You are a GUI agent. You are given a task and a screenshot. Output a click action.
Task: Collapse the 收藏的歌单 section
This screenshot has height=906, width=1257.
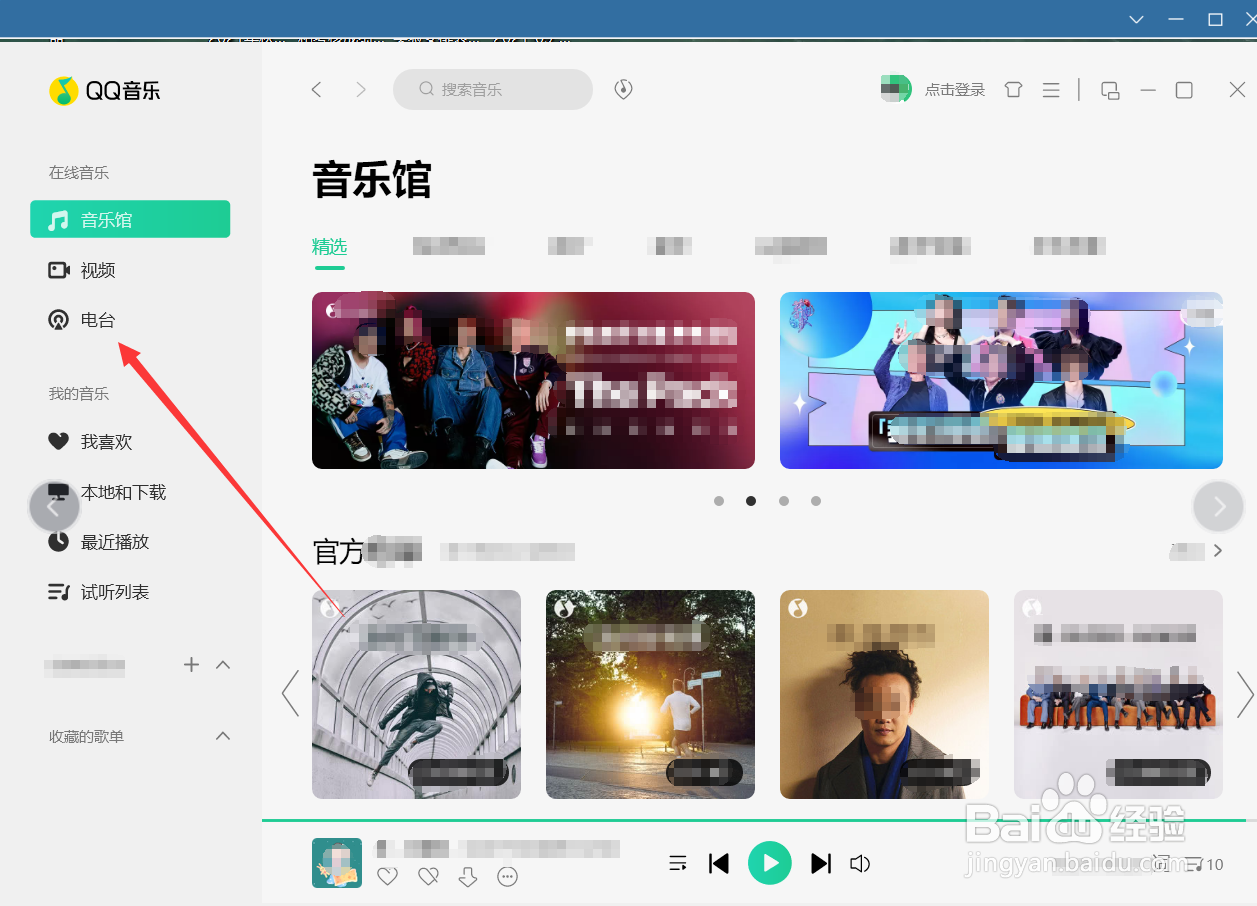click(x=222, y=736)
